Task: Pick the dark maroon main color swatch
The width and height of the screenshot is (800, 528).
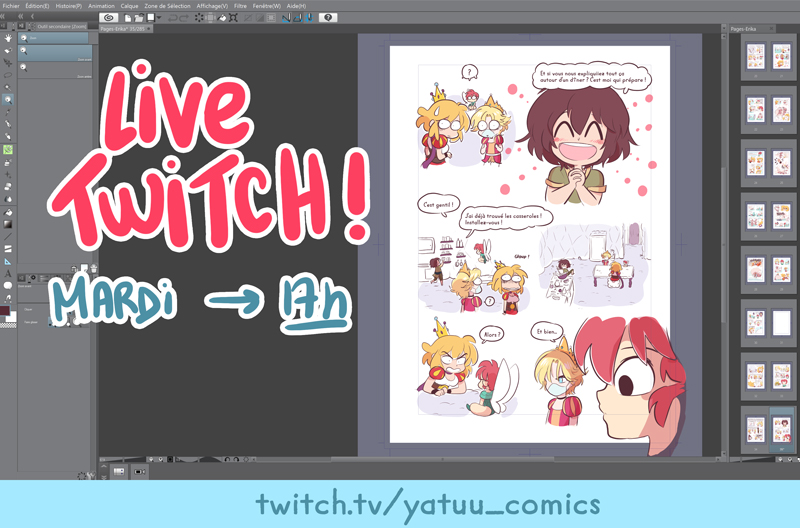Action: (5, 310)
